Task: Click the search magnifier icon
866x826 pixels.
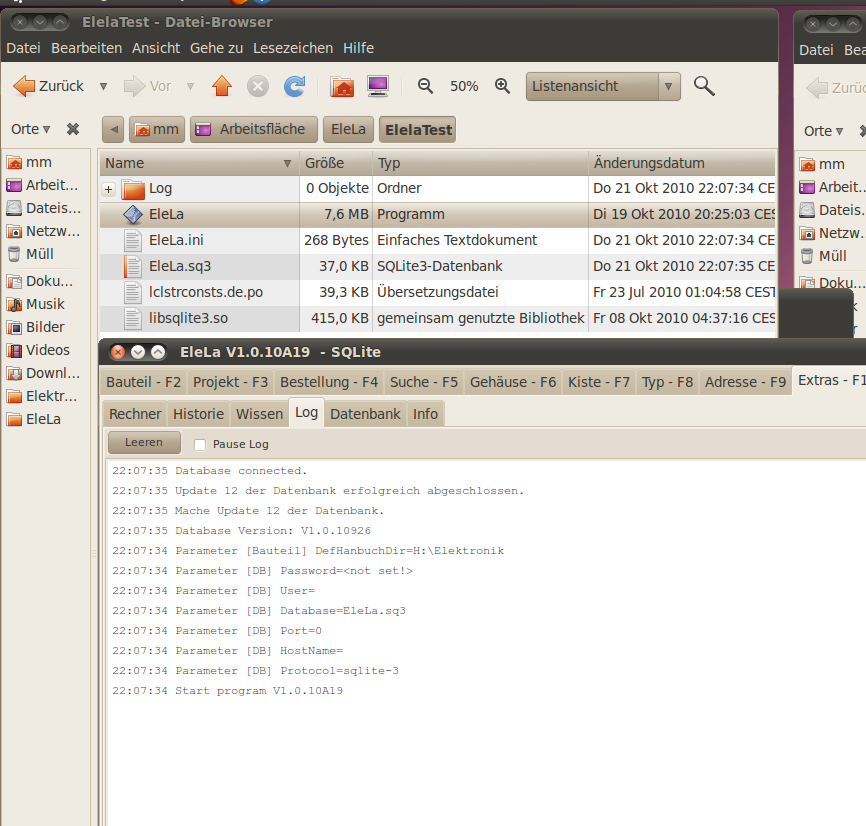Action: (704, 87)
